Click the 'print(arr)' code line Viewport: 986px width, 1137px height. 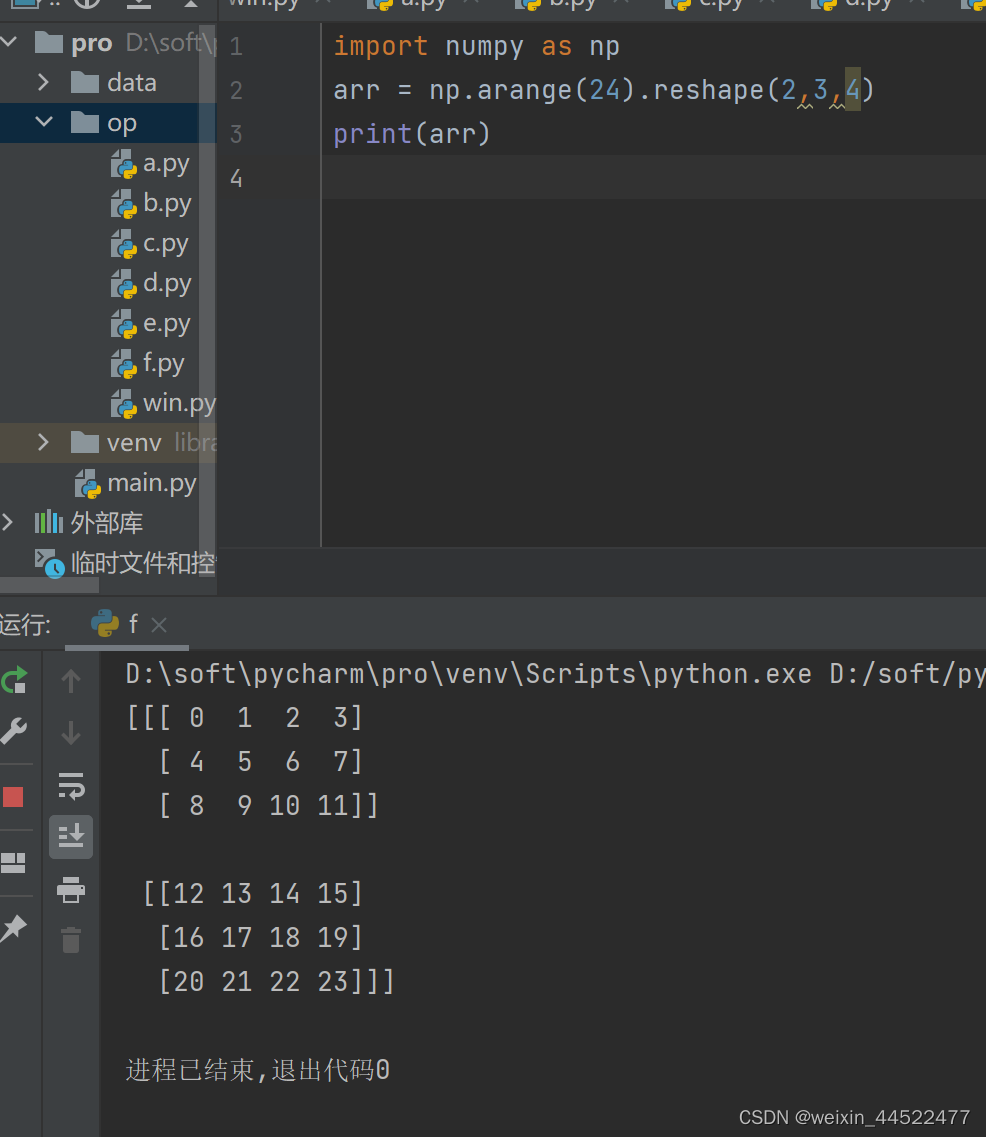412,134
